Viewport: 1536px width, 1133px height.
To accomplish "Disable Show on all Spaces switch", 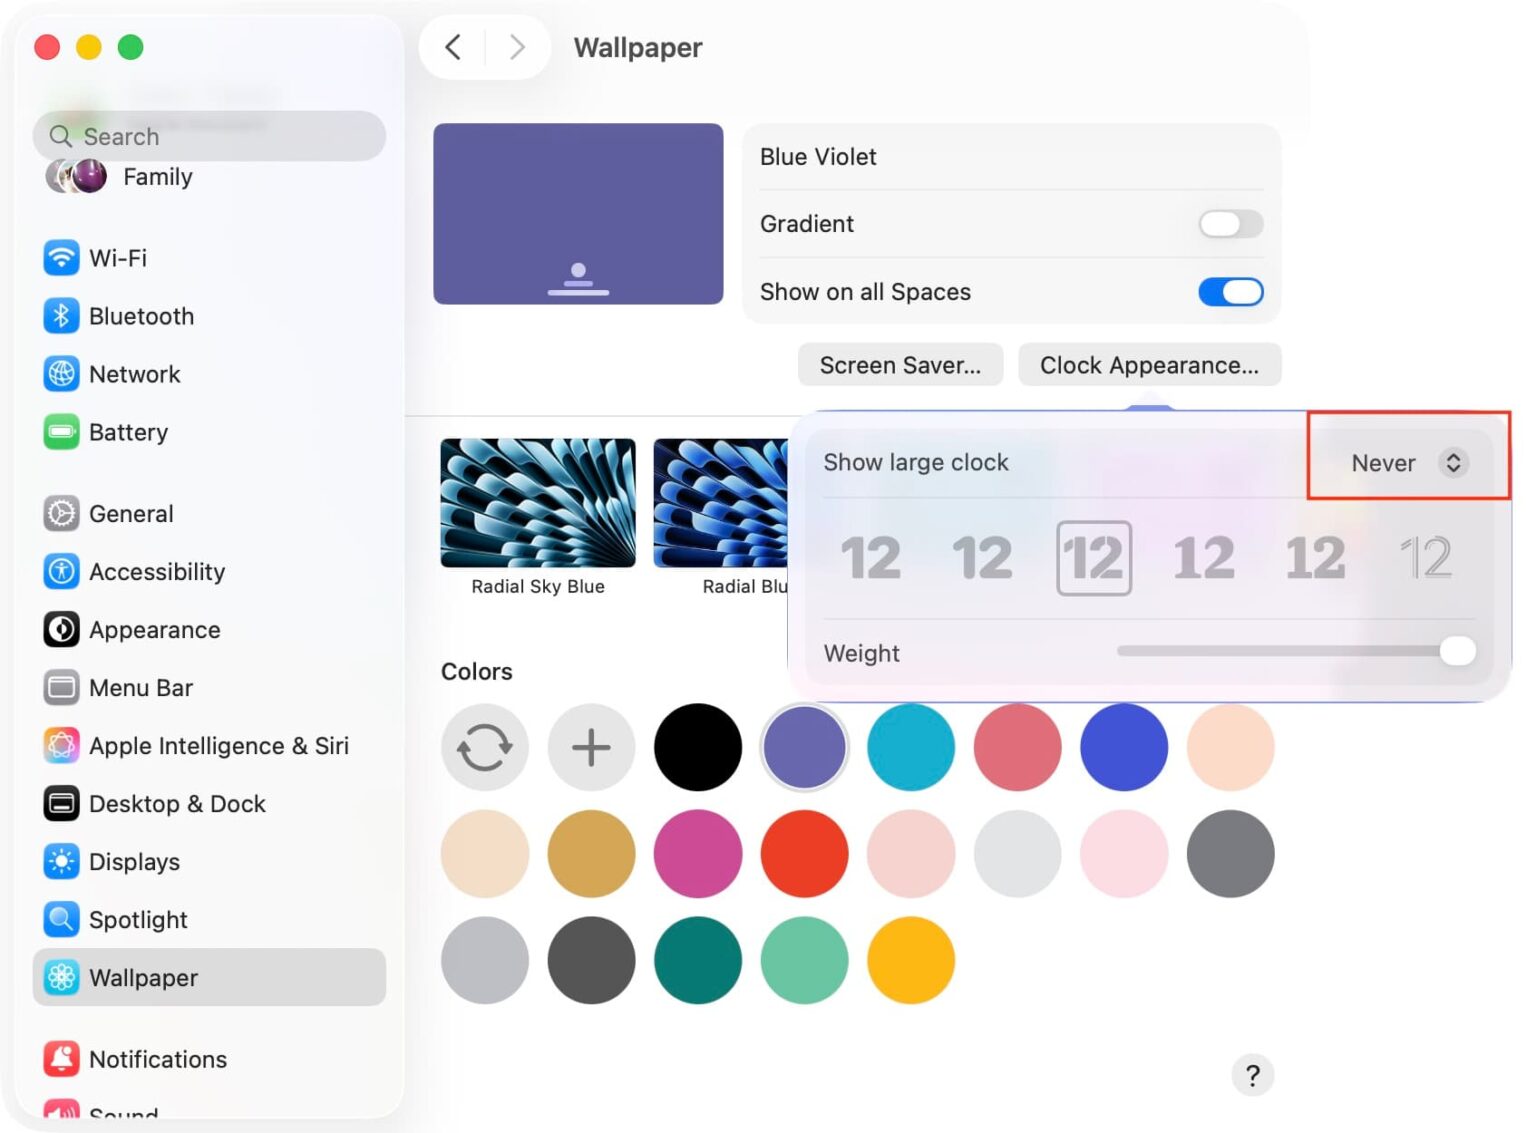I will (1230, 292).
